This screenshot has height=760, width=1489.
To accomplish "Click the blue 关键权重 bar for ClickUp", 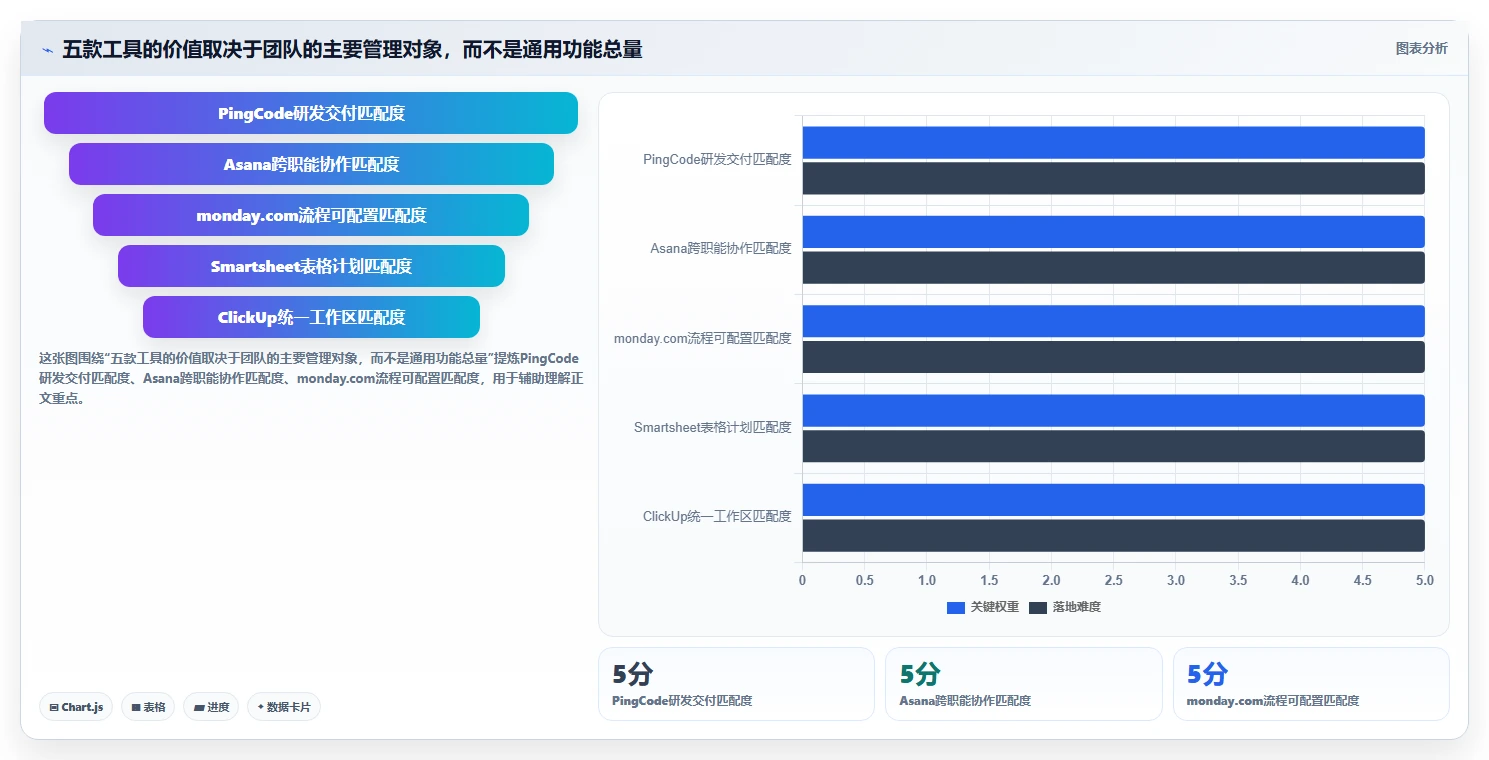I will (1113, 500).
